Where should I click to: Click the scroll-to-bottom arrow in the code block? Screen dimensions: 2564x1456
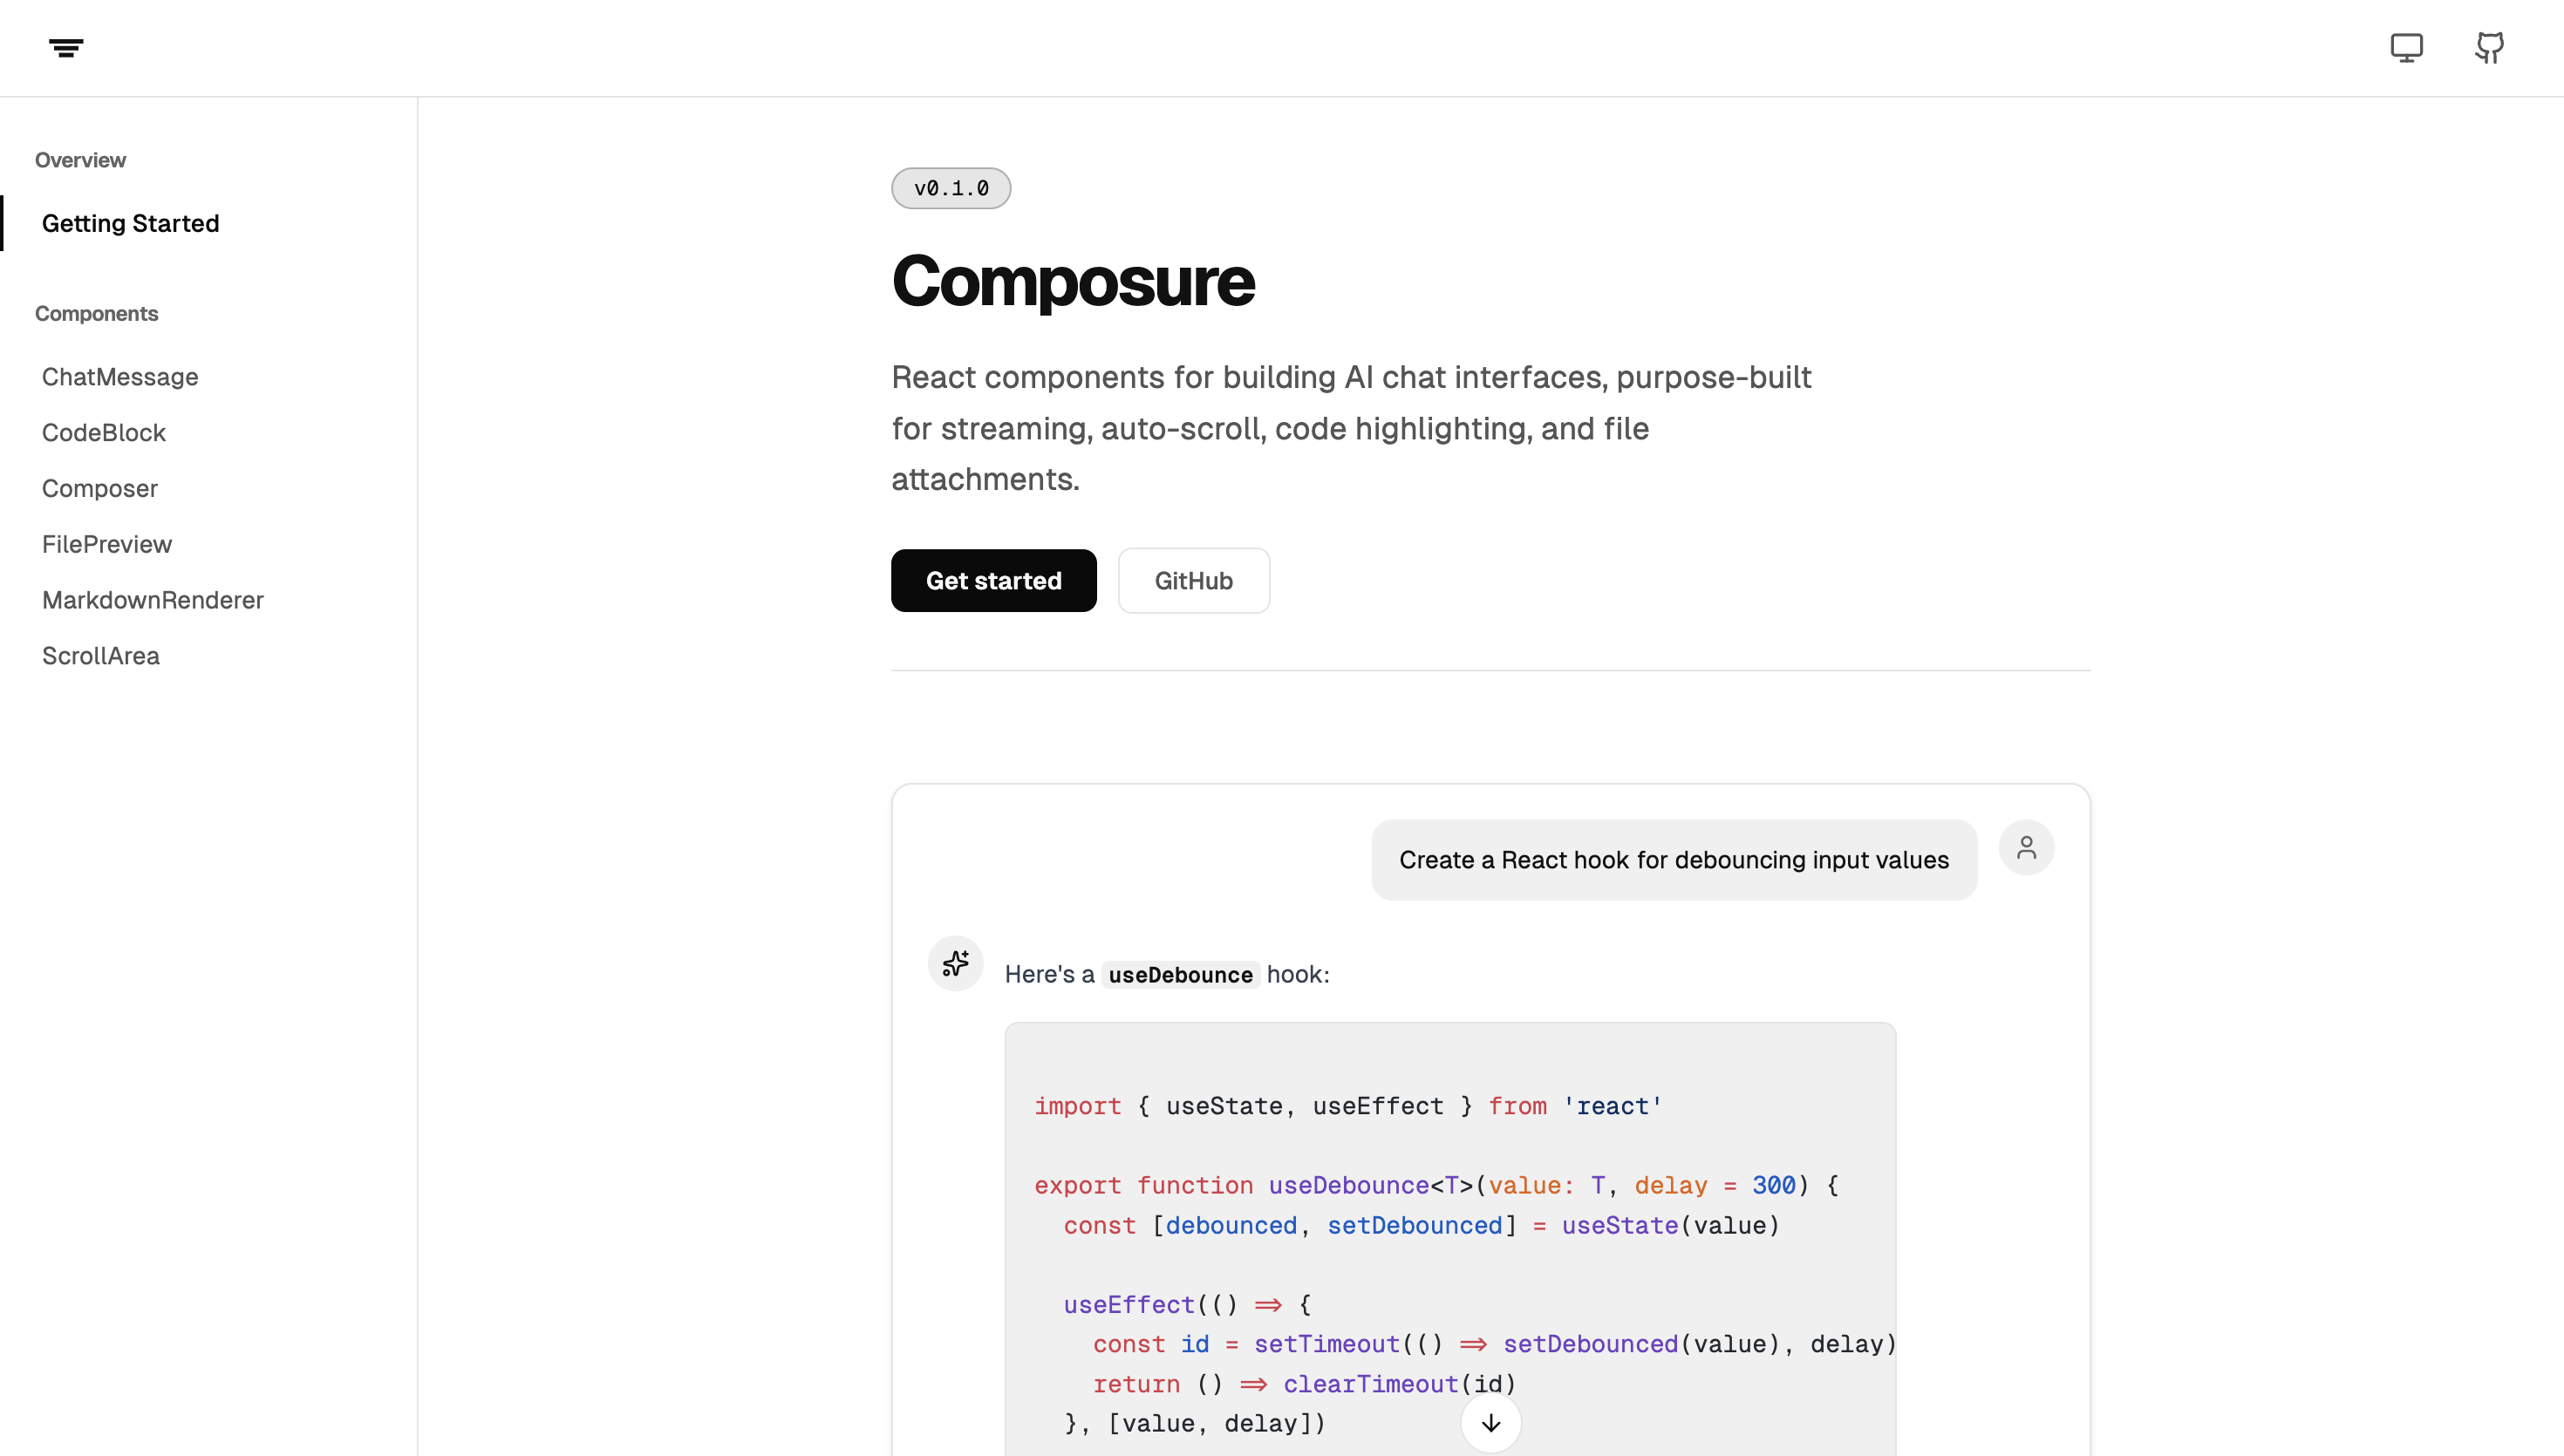click(x=1490, y=1423)
